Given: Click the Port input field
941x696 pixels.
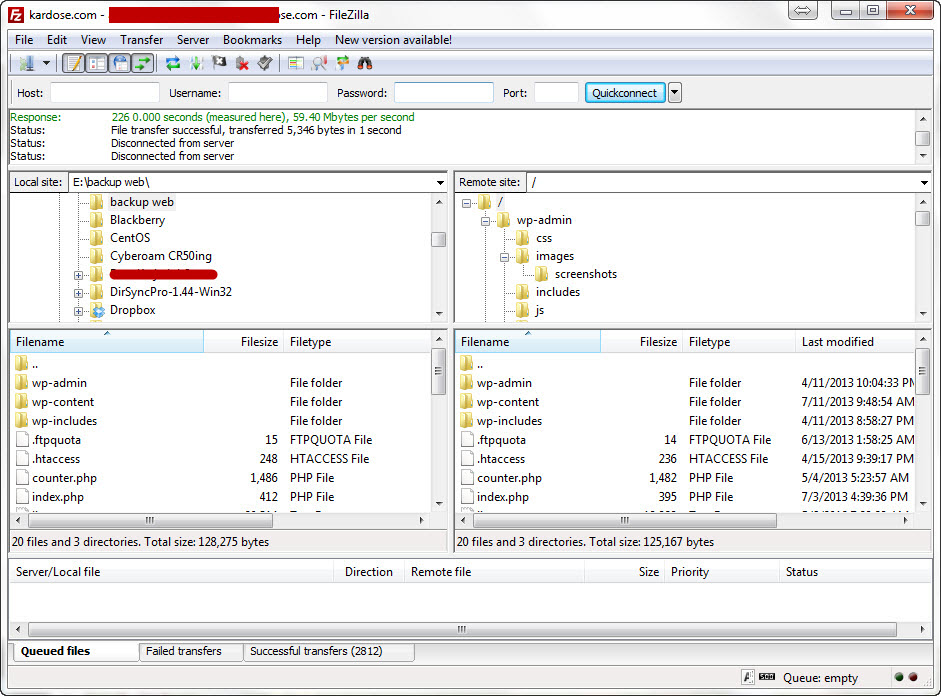Looking at the screenshot, I should coord(556,93).
